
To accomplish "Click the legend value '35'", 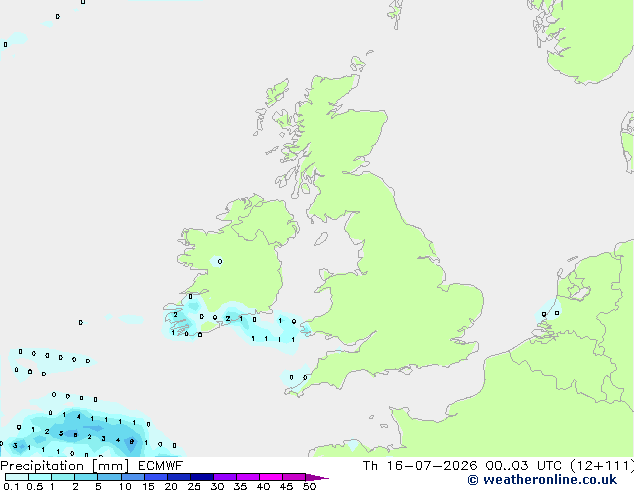I will [x=240, y=486].
